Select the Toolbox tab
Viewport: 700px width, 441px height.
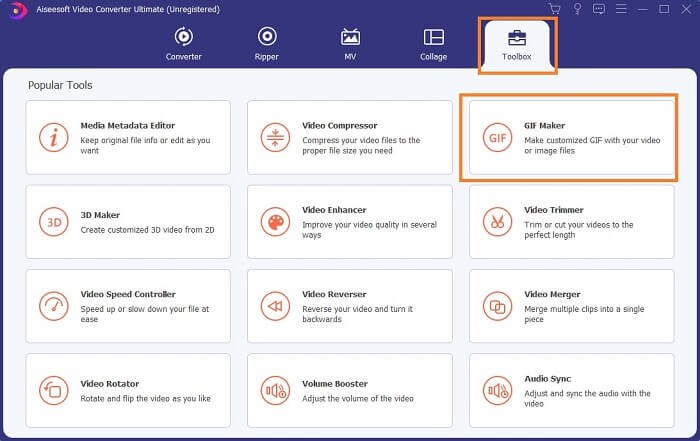[517, 45]
